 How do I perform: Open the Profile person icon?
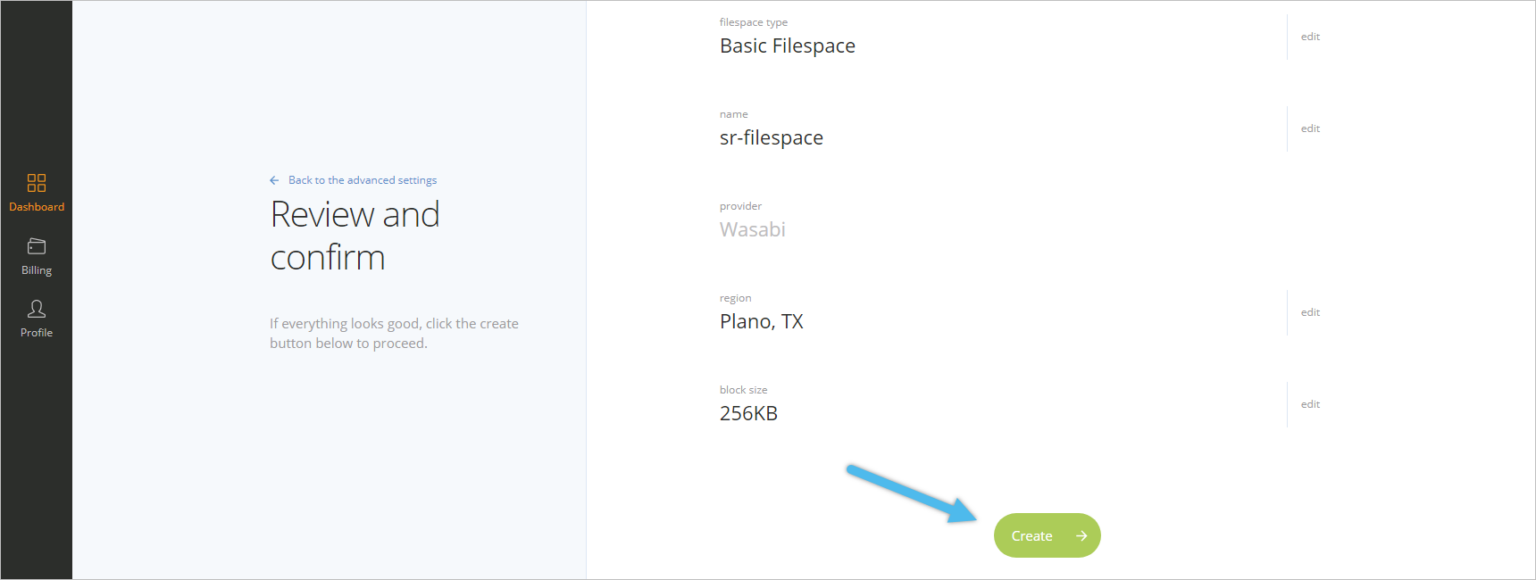coord(36,309)
